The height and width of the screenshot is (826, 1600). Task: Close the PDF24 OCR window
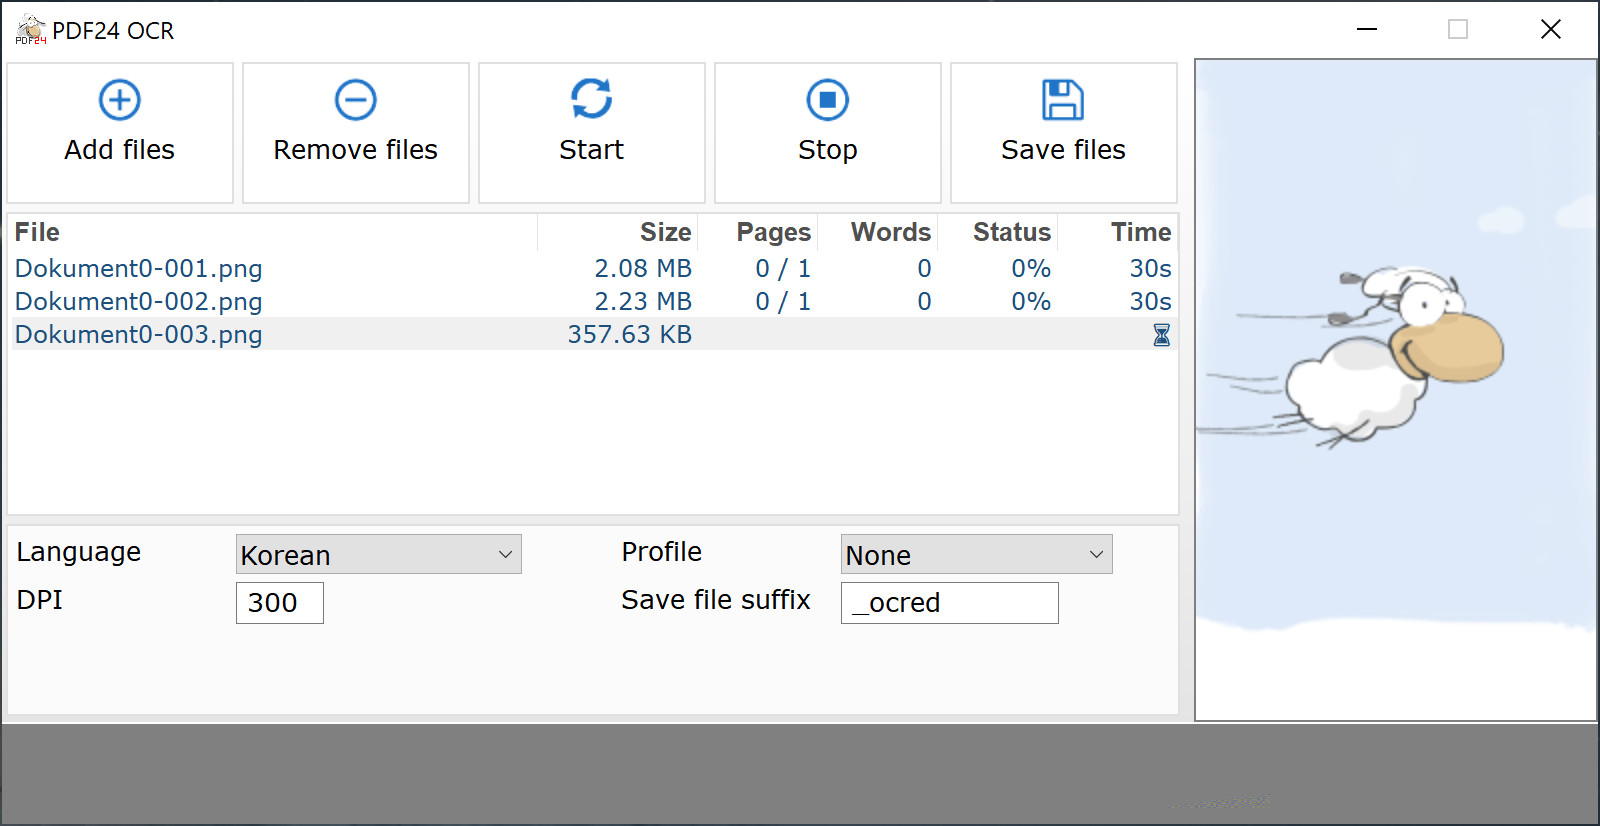1551,30
